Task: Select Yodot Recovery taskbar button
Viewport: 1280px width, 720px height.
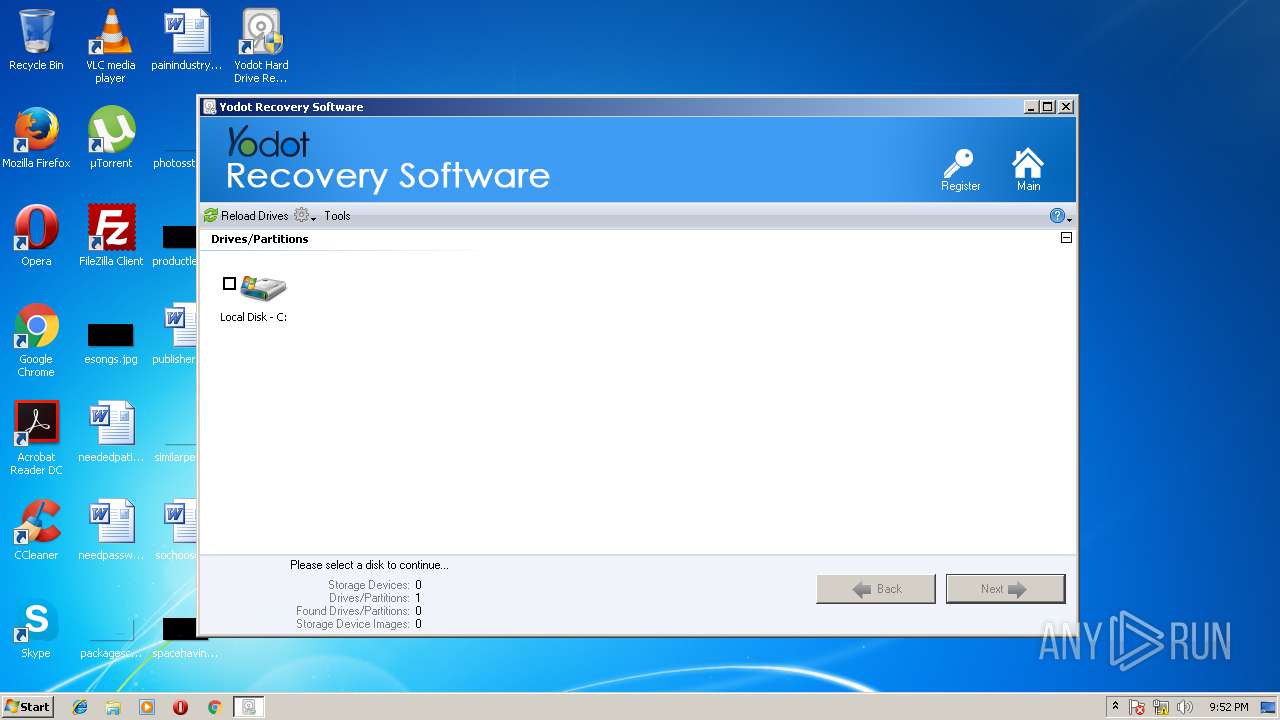Action: tap(249, 707)
